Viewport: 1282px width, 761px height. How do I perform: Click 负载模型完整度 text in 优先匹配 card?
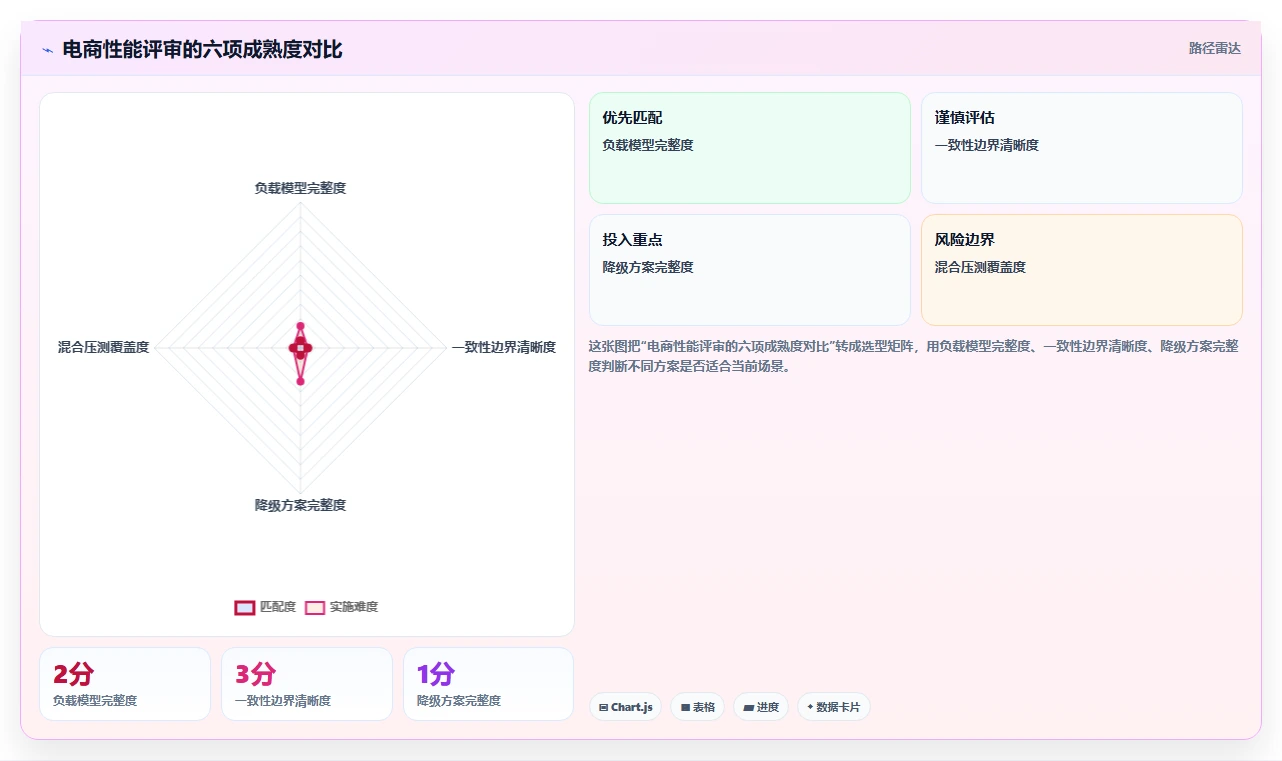click(x=648, y=145)
